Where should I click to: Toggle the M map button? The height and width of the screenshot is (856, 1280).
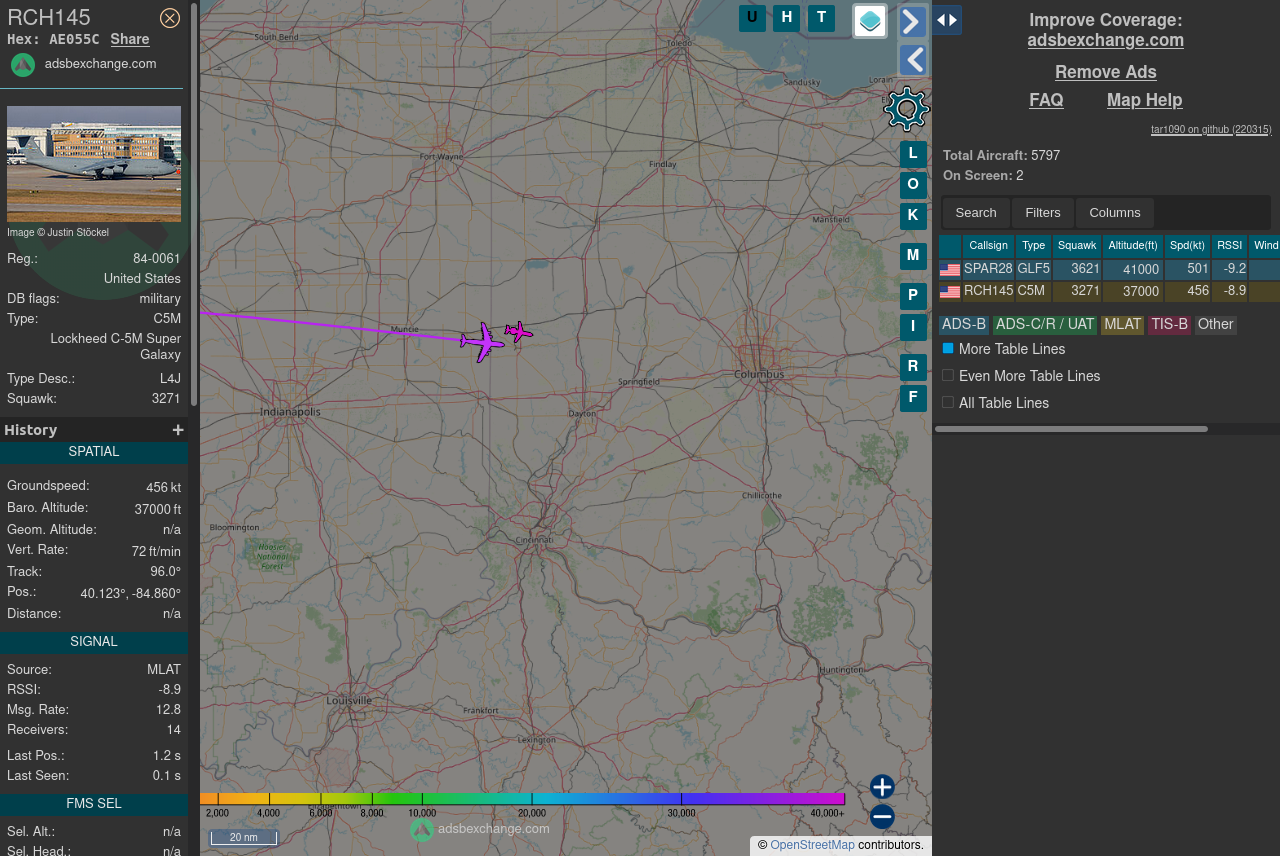point(913,256)
